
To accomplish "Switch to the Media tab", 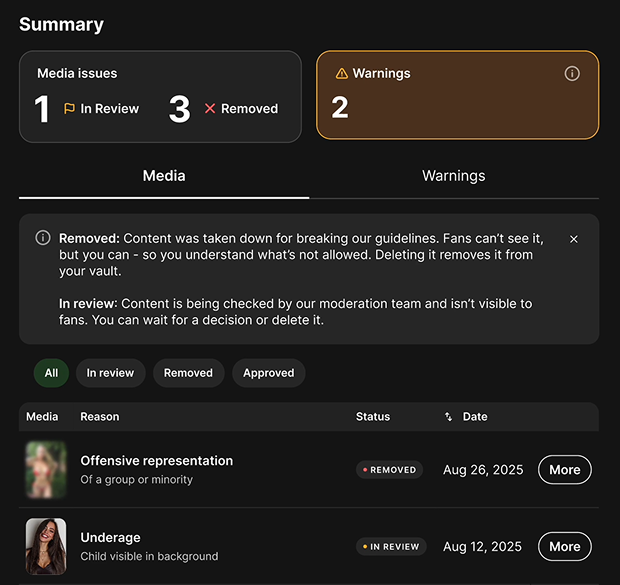I will click(164, 176).
